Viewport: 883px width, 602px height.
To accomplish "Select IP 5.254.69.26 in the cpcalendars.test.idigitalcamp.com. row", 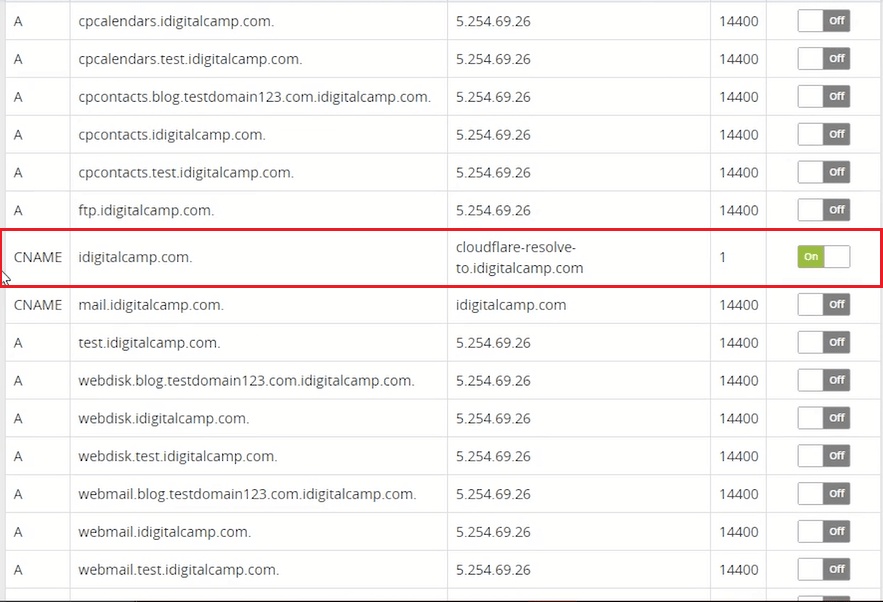I will tap(493, 59).
